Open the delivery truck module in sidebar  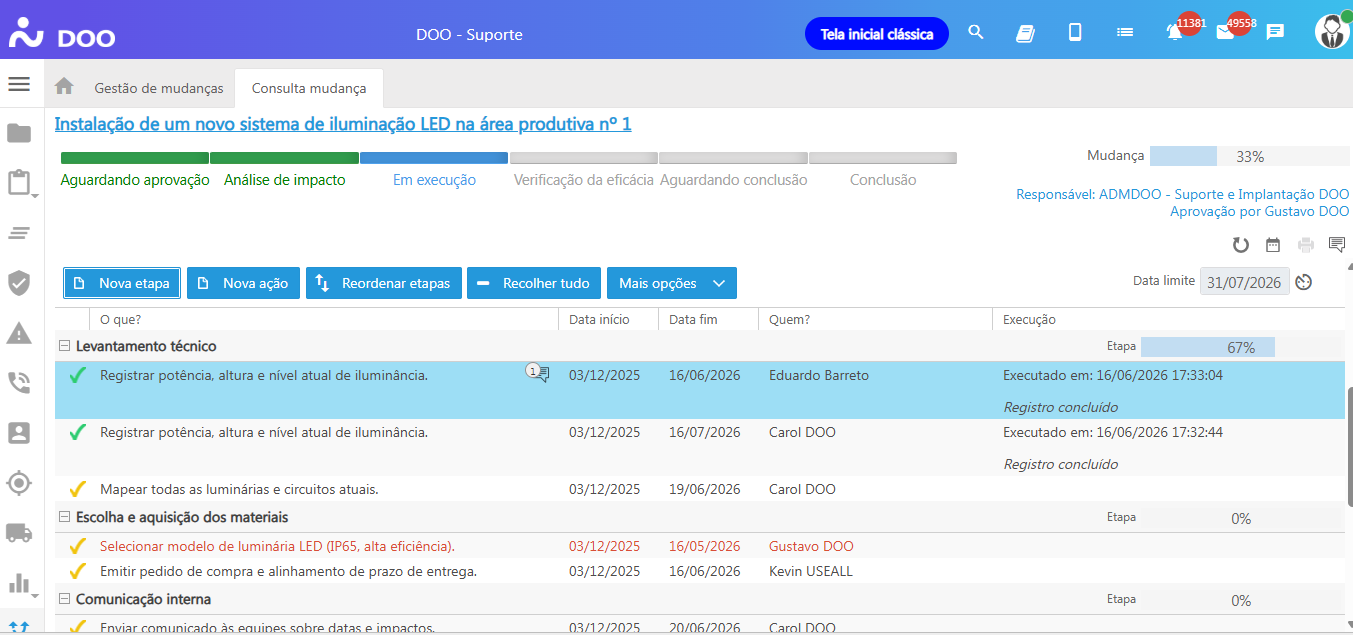tap(18, 533)
